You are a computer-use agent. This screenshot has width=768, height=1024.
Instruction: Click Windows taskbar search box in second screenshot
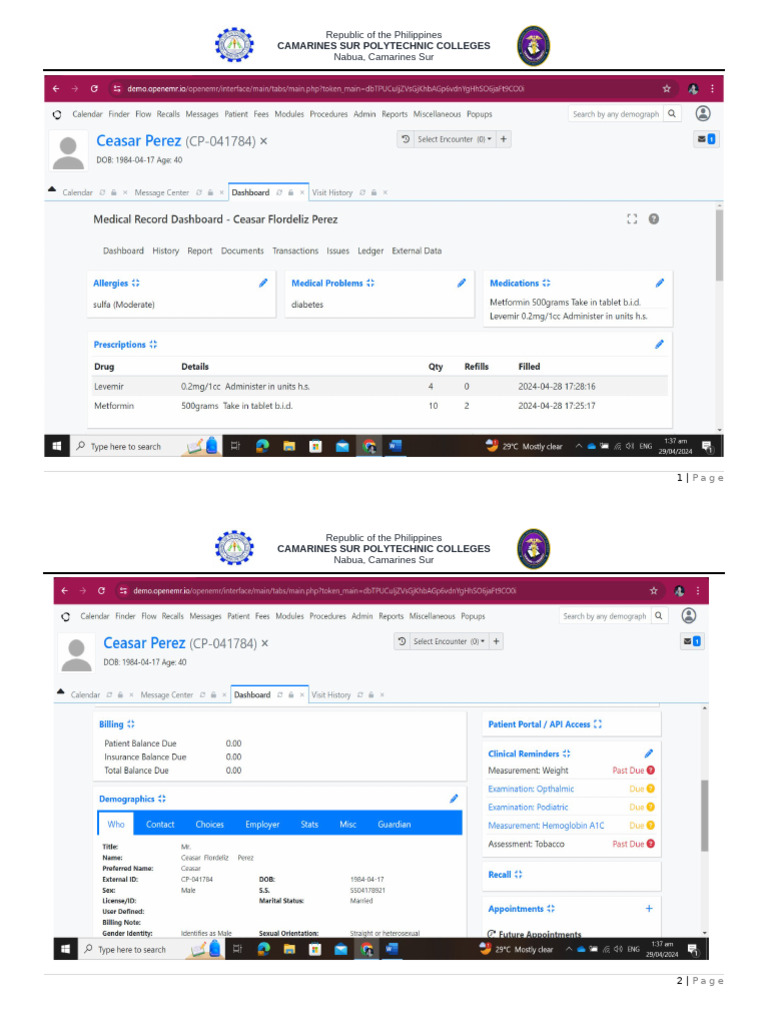pyautogui.click(x=131, y=949)
